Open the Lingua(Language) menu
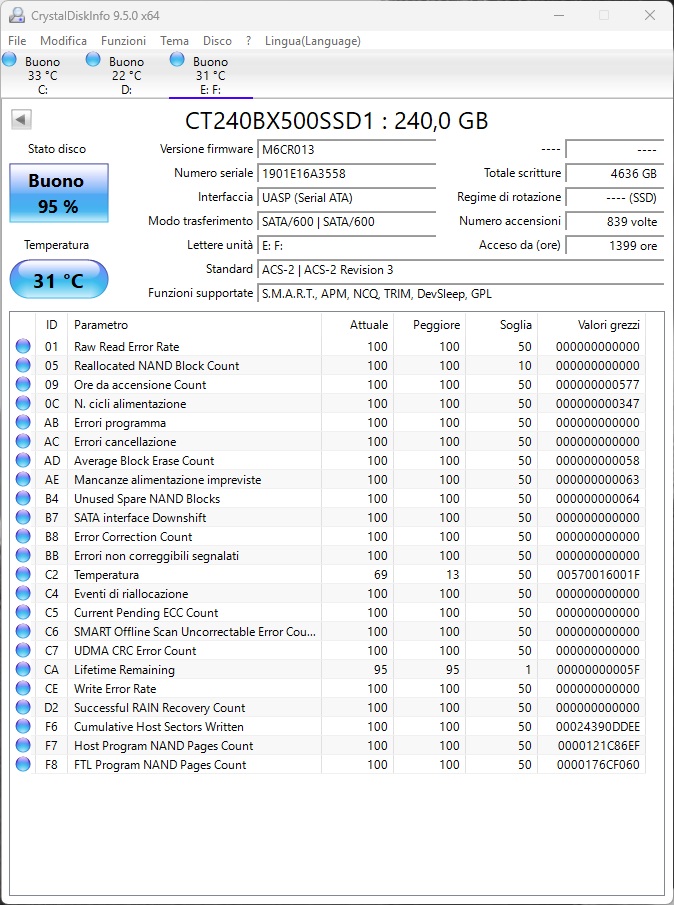Image resolution: width=674 pixels, height=905 pixels. pos(313,41)
